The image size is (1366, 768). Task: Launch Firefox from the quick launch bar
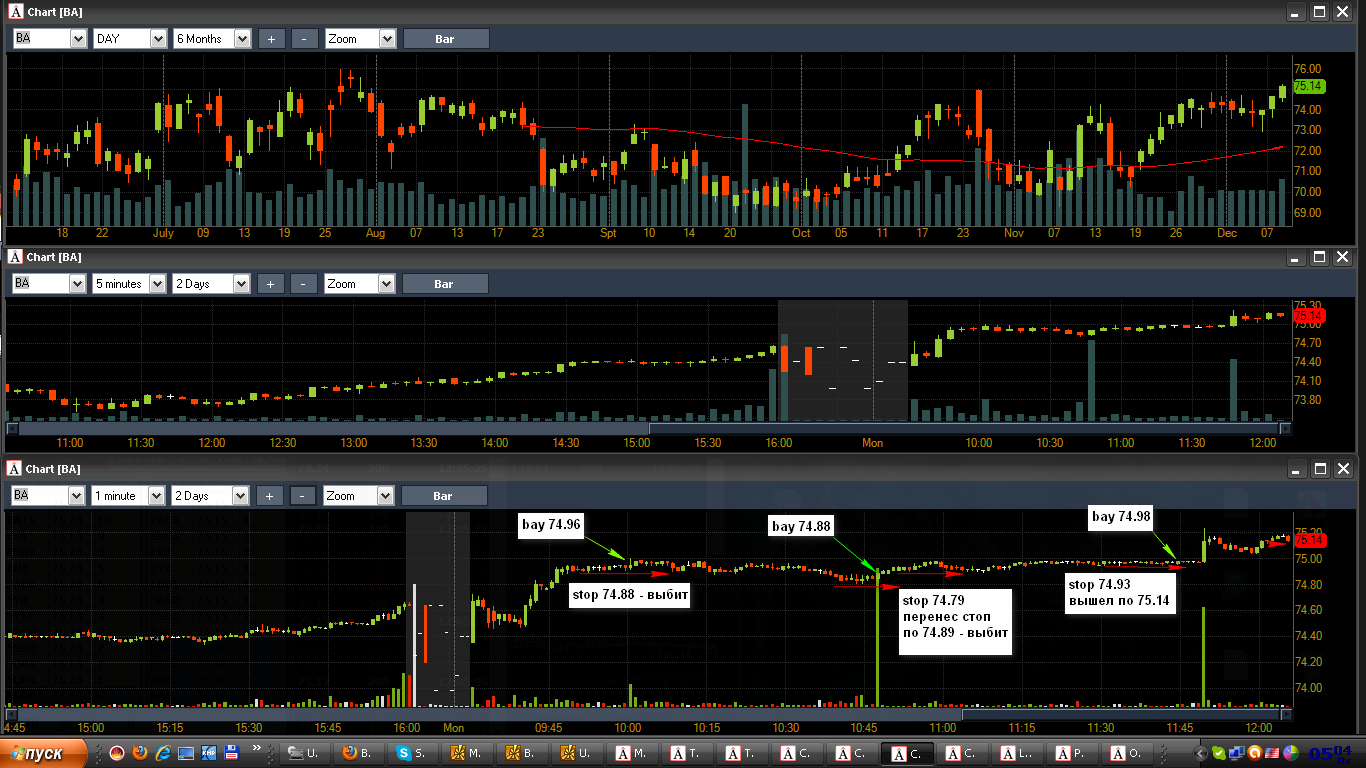[139, 753]
